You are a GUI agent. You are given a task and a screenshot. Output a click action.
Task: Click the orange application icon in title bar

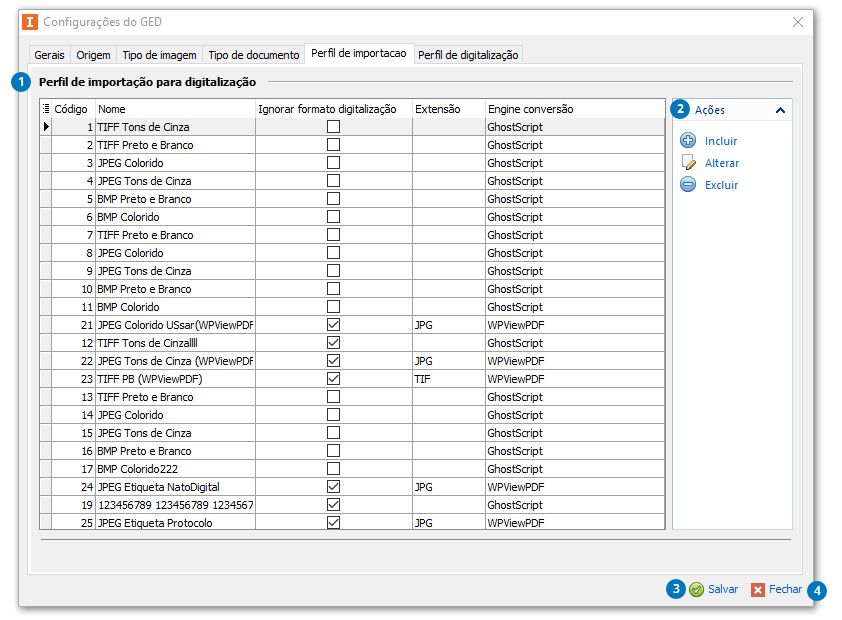30,22
